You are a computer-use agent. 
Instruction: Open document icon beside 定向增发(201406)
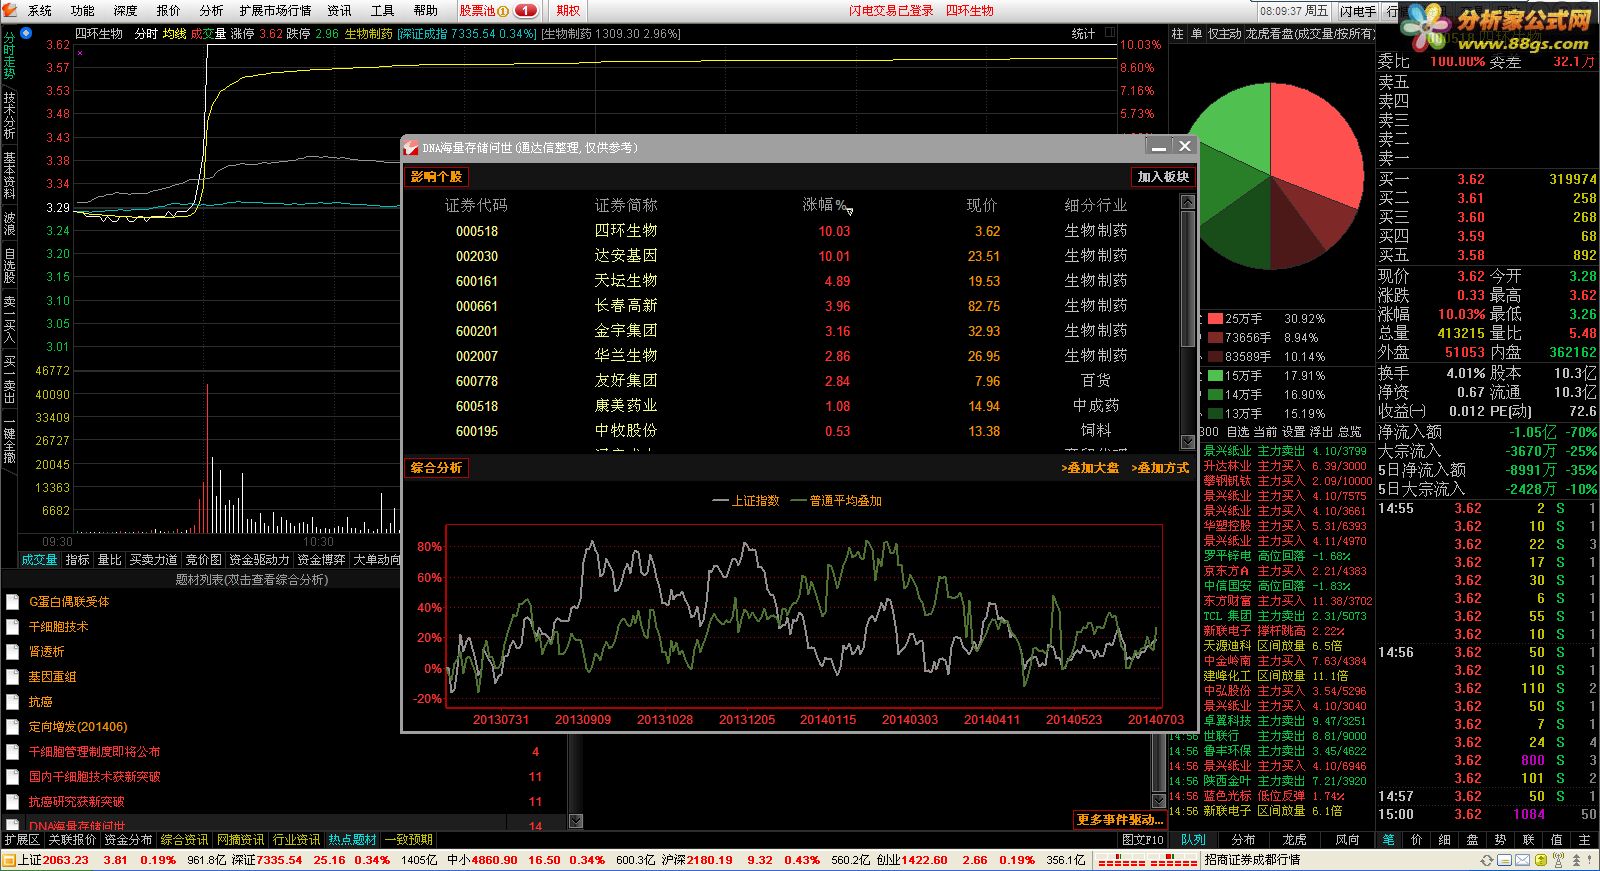(13, 727)
